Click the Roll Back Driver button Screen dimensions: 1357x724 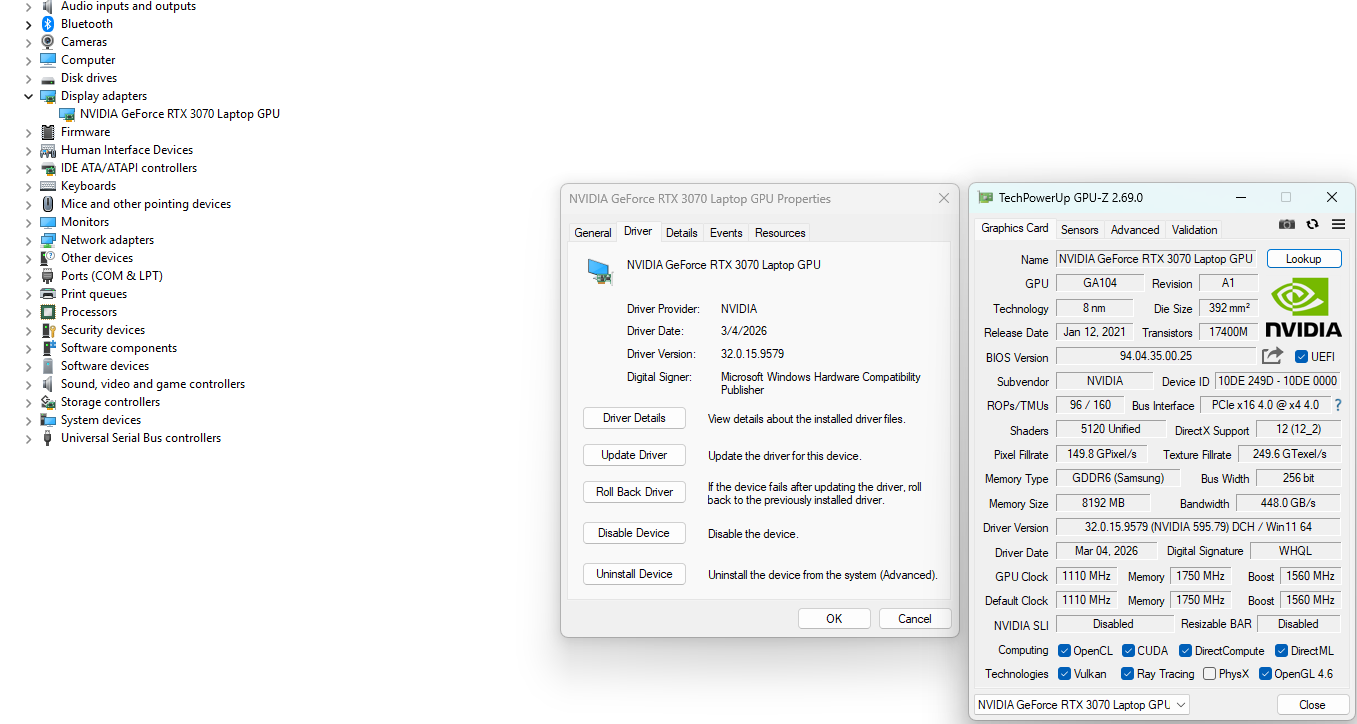tap(634, 492)
